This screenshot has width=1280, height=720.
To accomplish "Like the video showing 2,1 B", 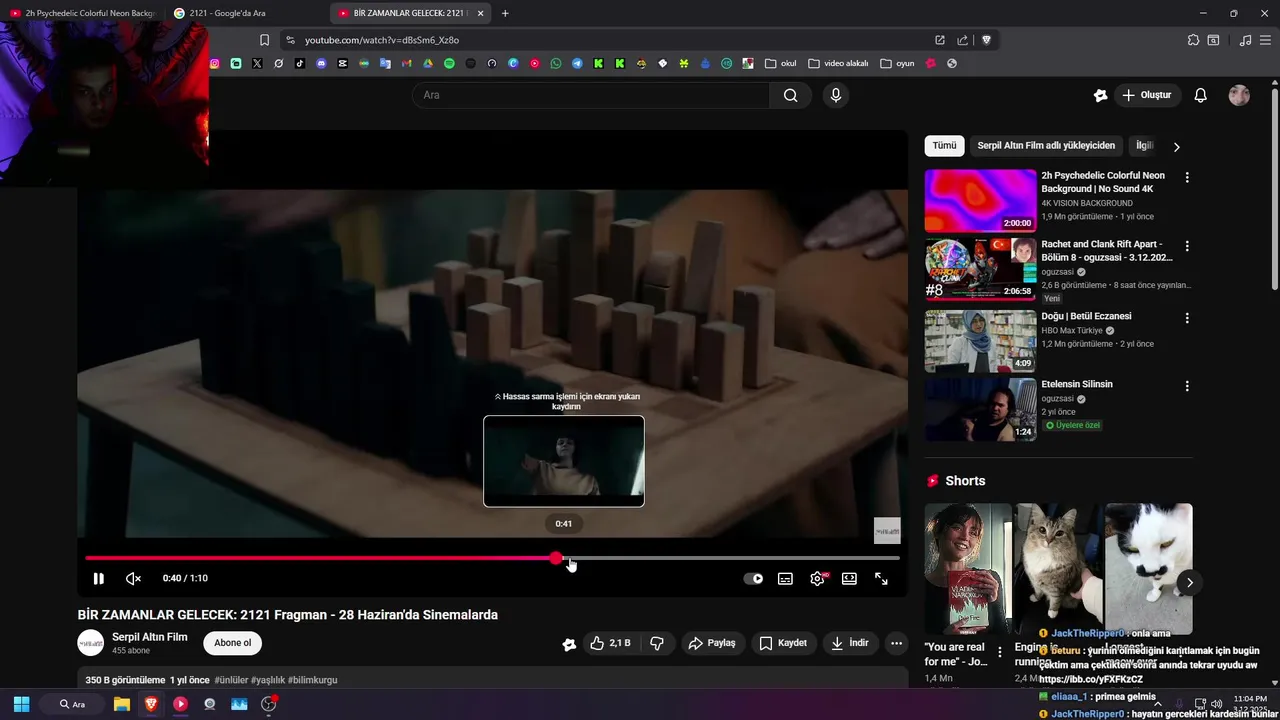I will point(611,643).
